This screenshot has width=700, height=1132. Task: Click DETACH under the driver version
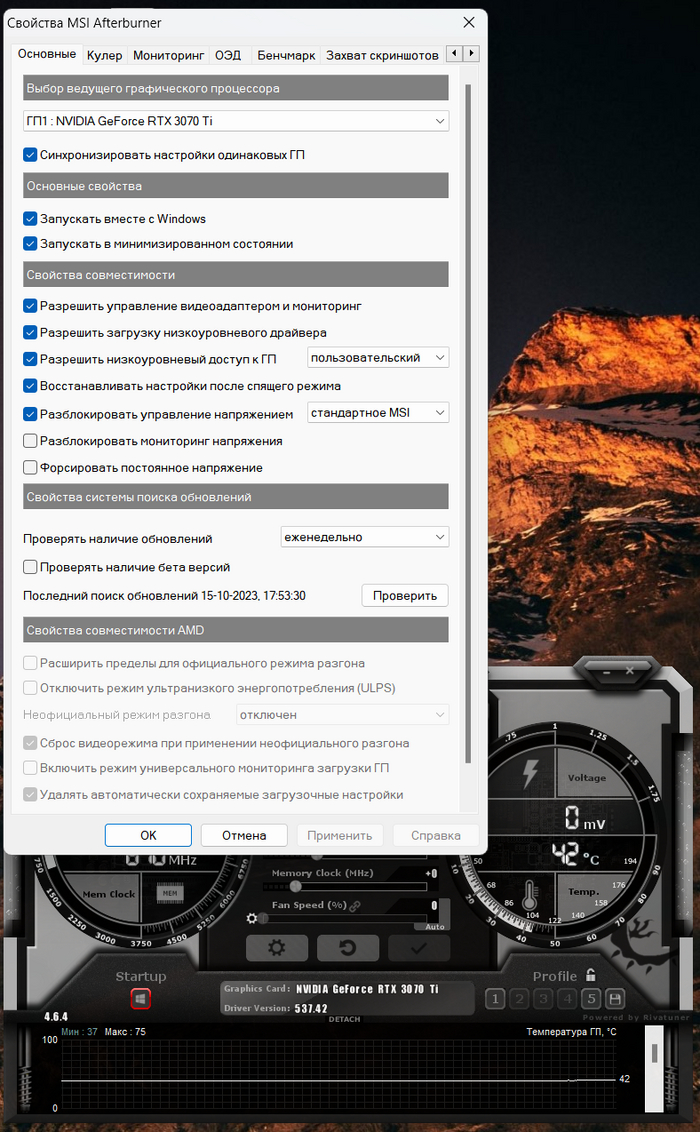tap(344, 1019)
